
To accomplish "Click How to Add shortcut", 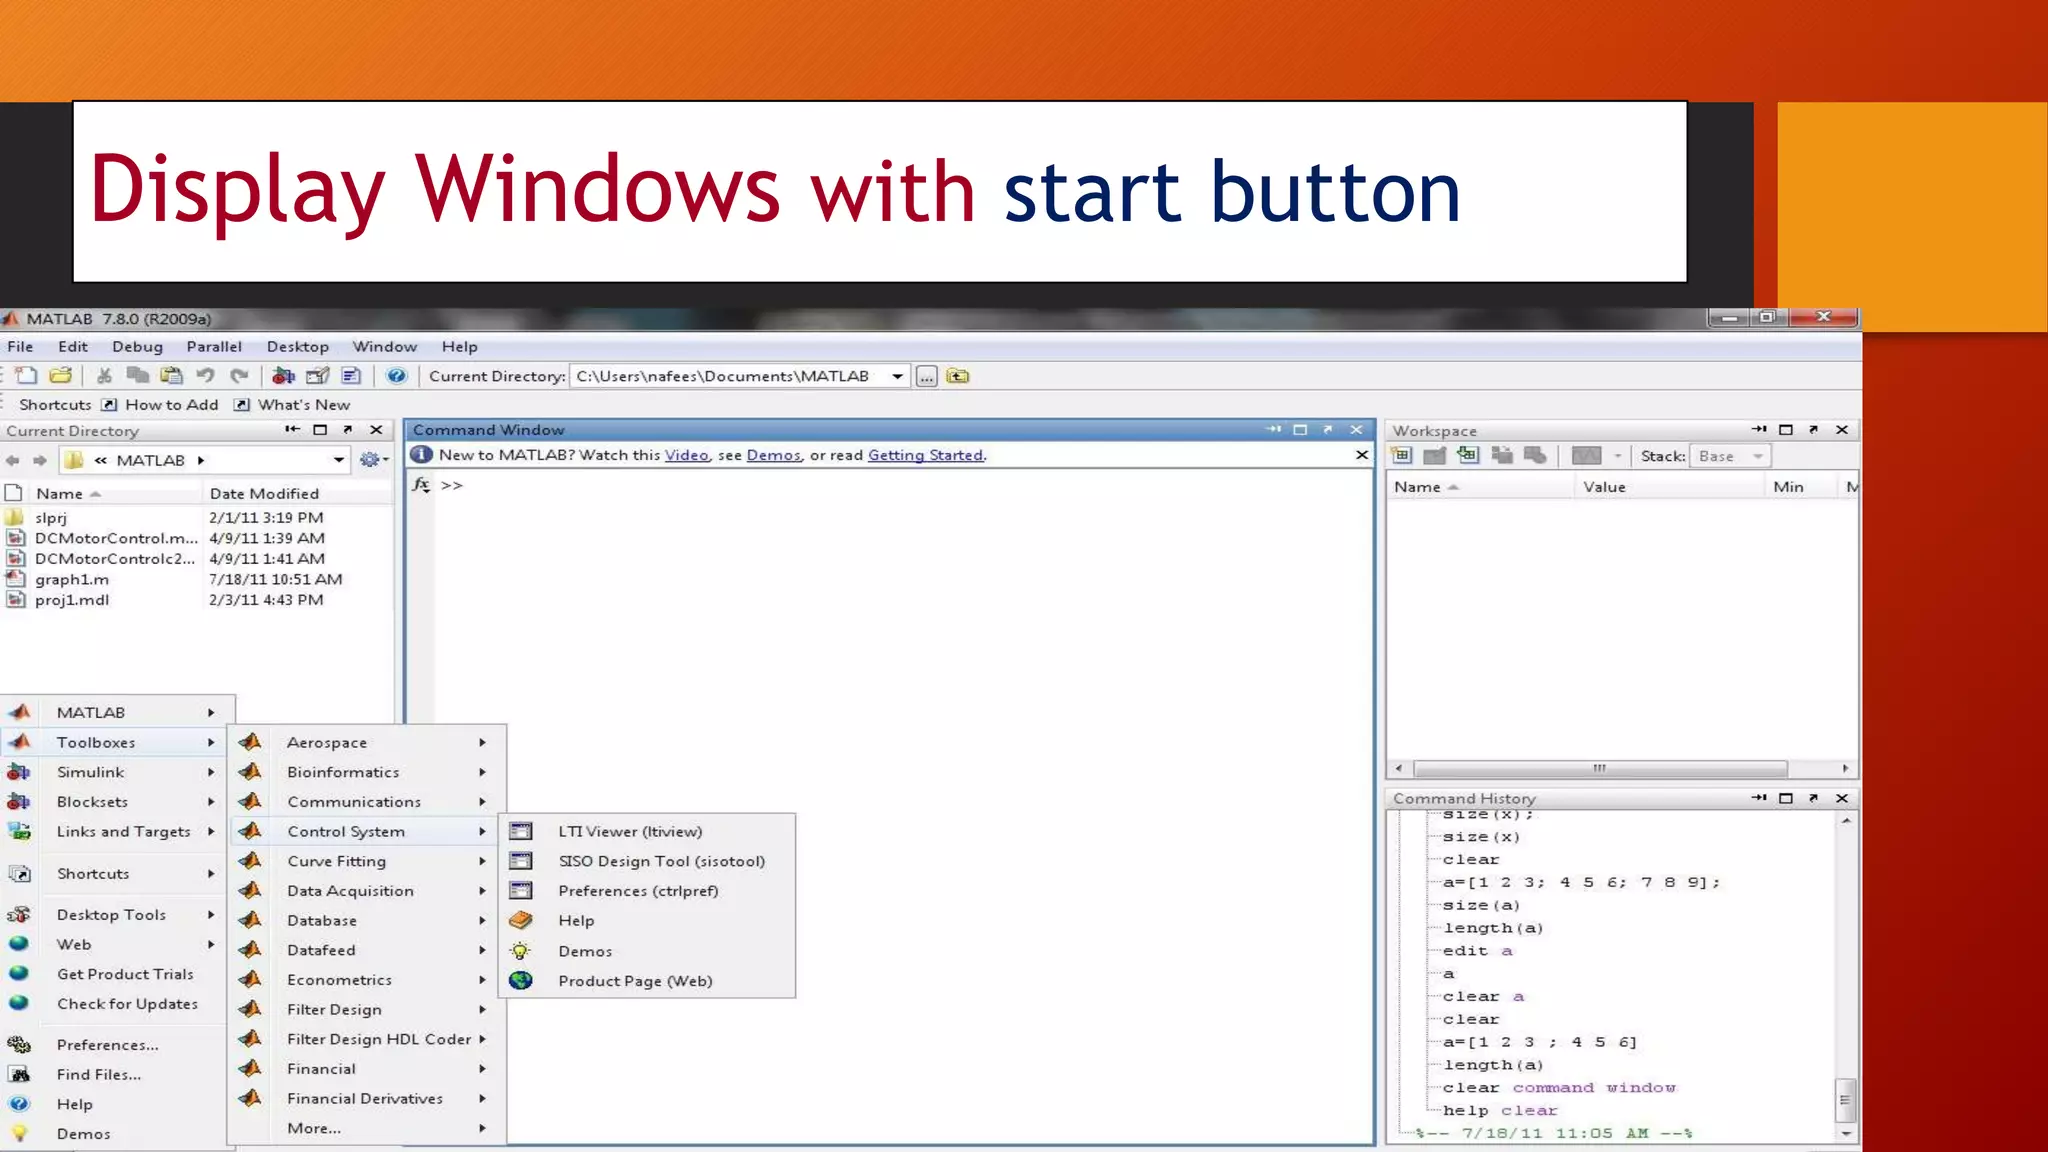I will (161, 405).
